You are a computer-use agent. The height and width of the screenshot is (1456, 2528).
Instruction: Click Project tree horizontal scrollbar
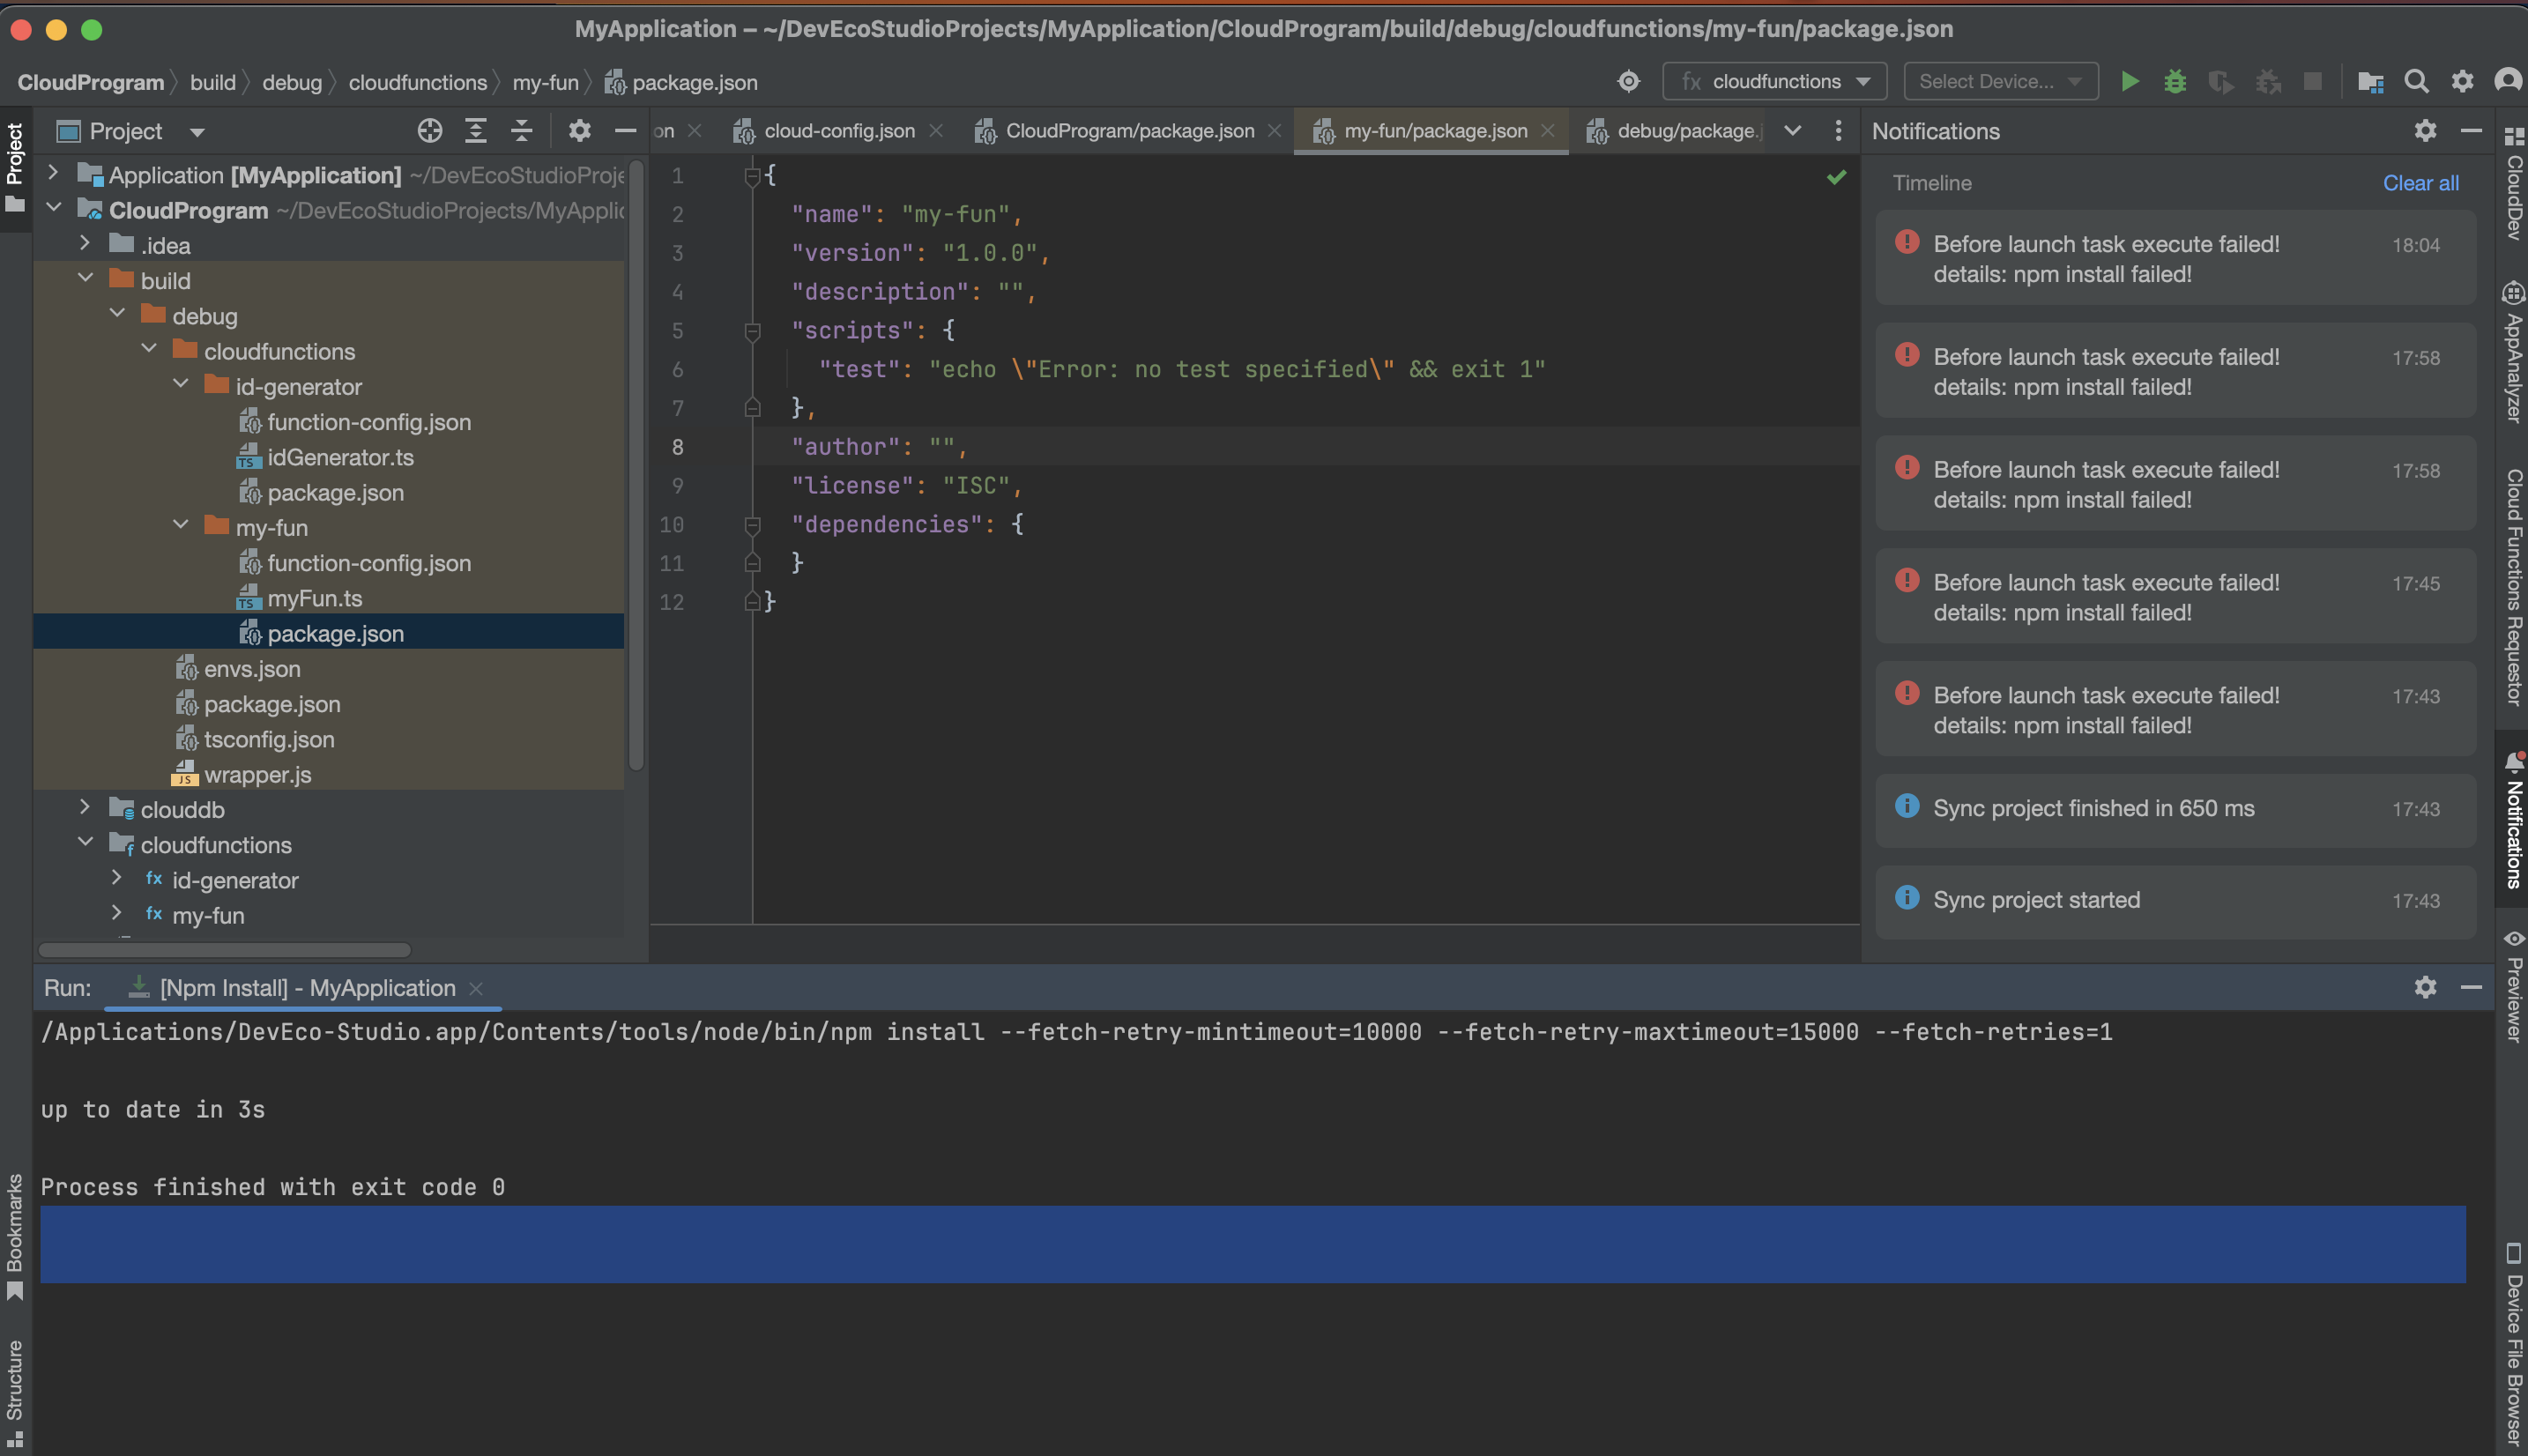tap(224, 949)
